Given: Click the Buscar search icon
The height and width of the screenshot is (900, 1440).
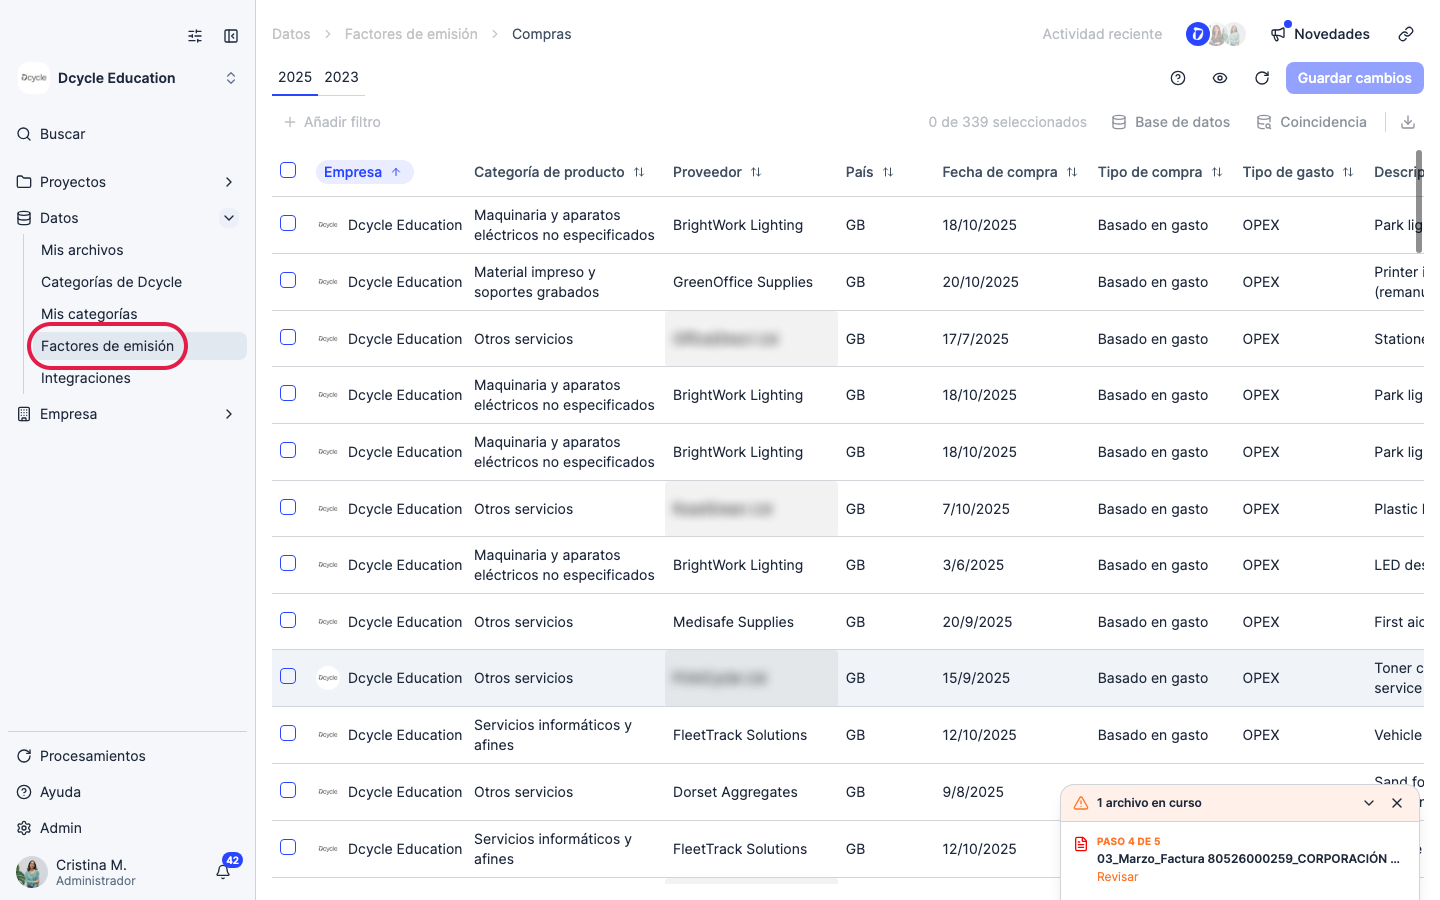Looking at the screenshot, I should pyautogui.click(x=24, y=134).
